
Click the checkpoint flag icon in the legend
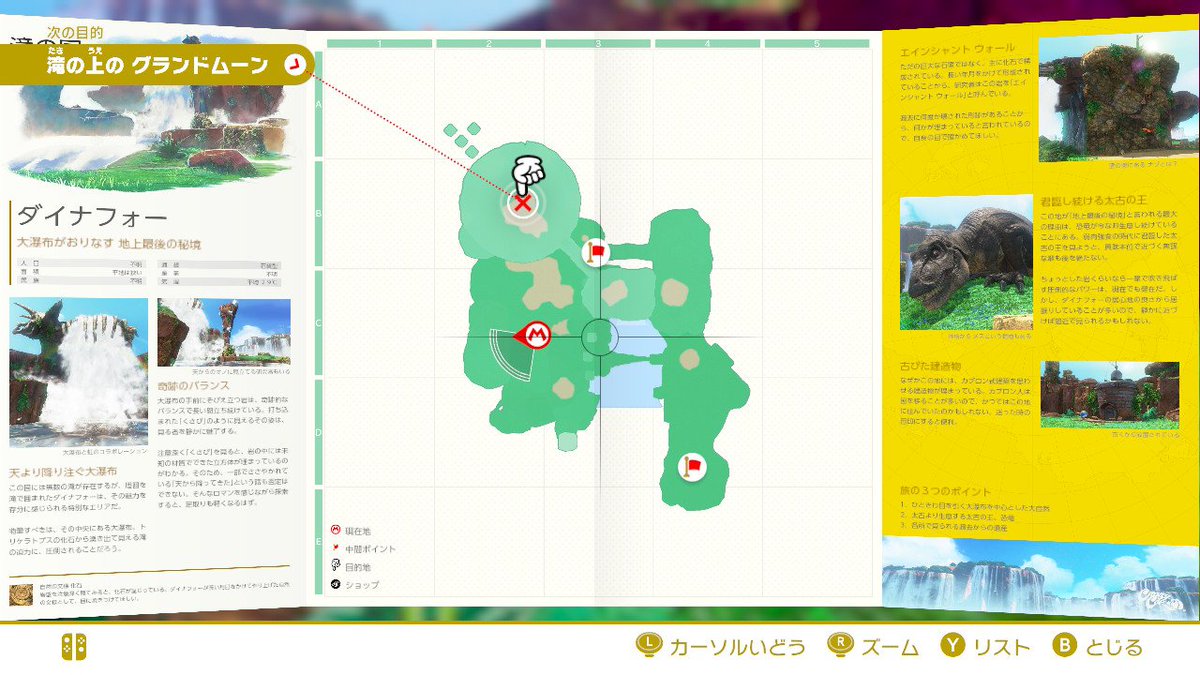(x=336, y=549)
